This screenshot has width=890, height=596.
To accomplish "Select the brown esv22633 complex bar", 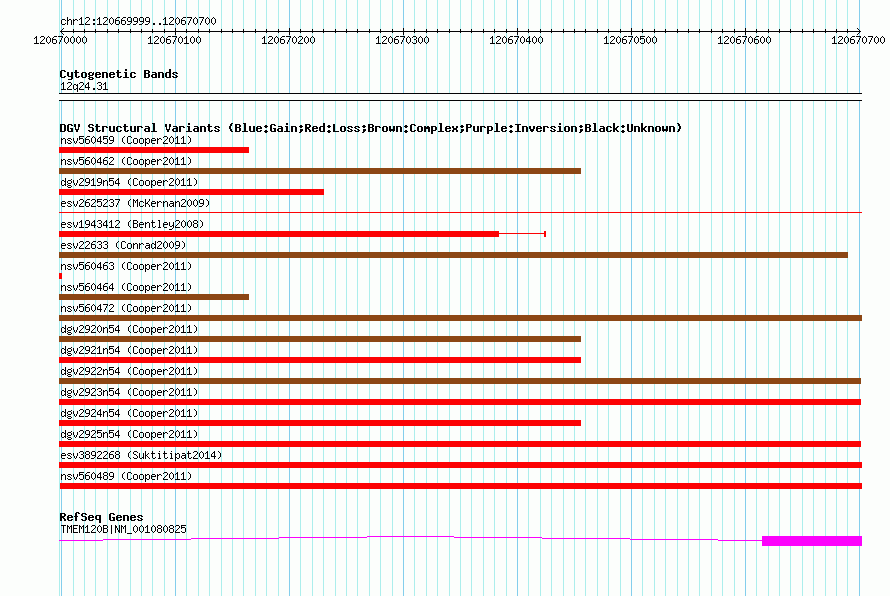I will pyautogui.click(x=454, y=255).
